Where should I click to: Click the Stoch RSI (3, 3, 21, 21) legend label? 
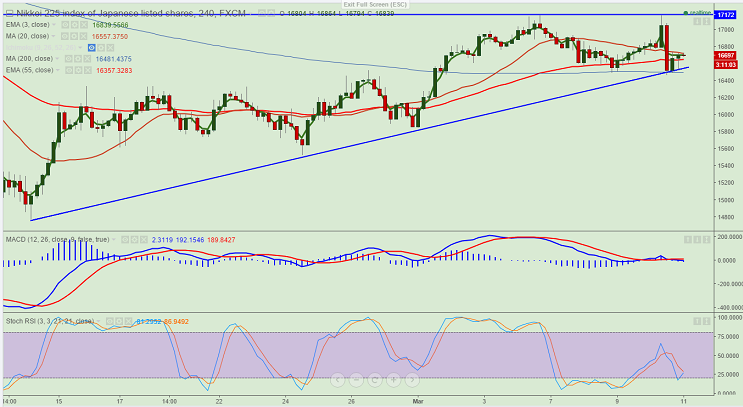coord(50,321)
